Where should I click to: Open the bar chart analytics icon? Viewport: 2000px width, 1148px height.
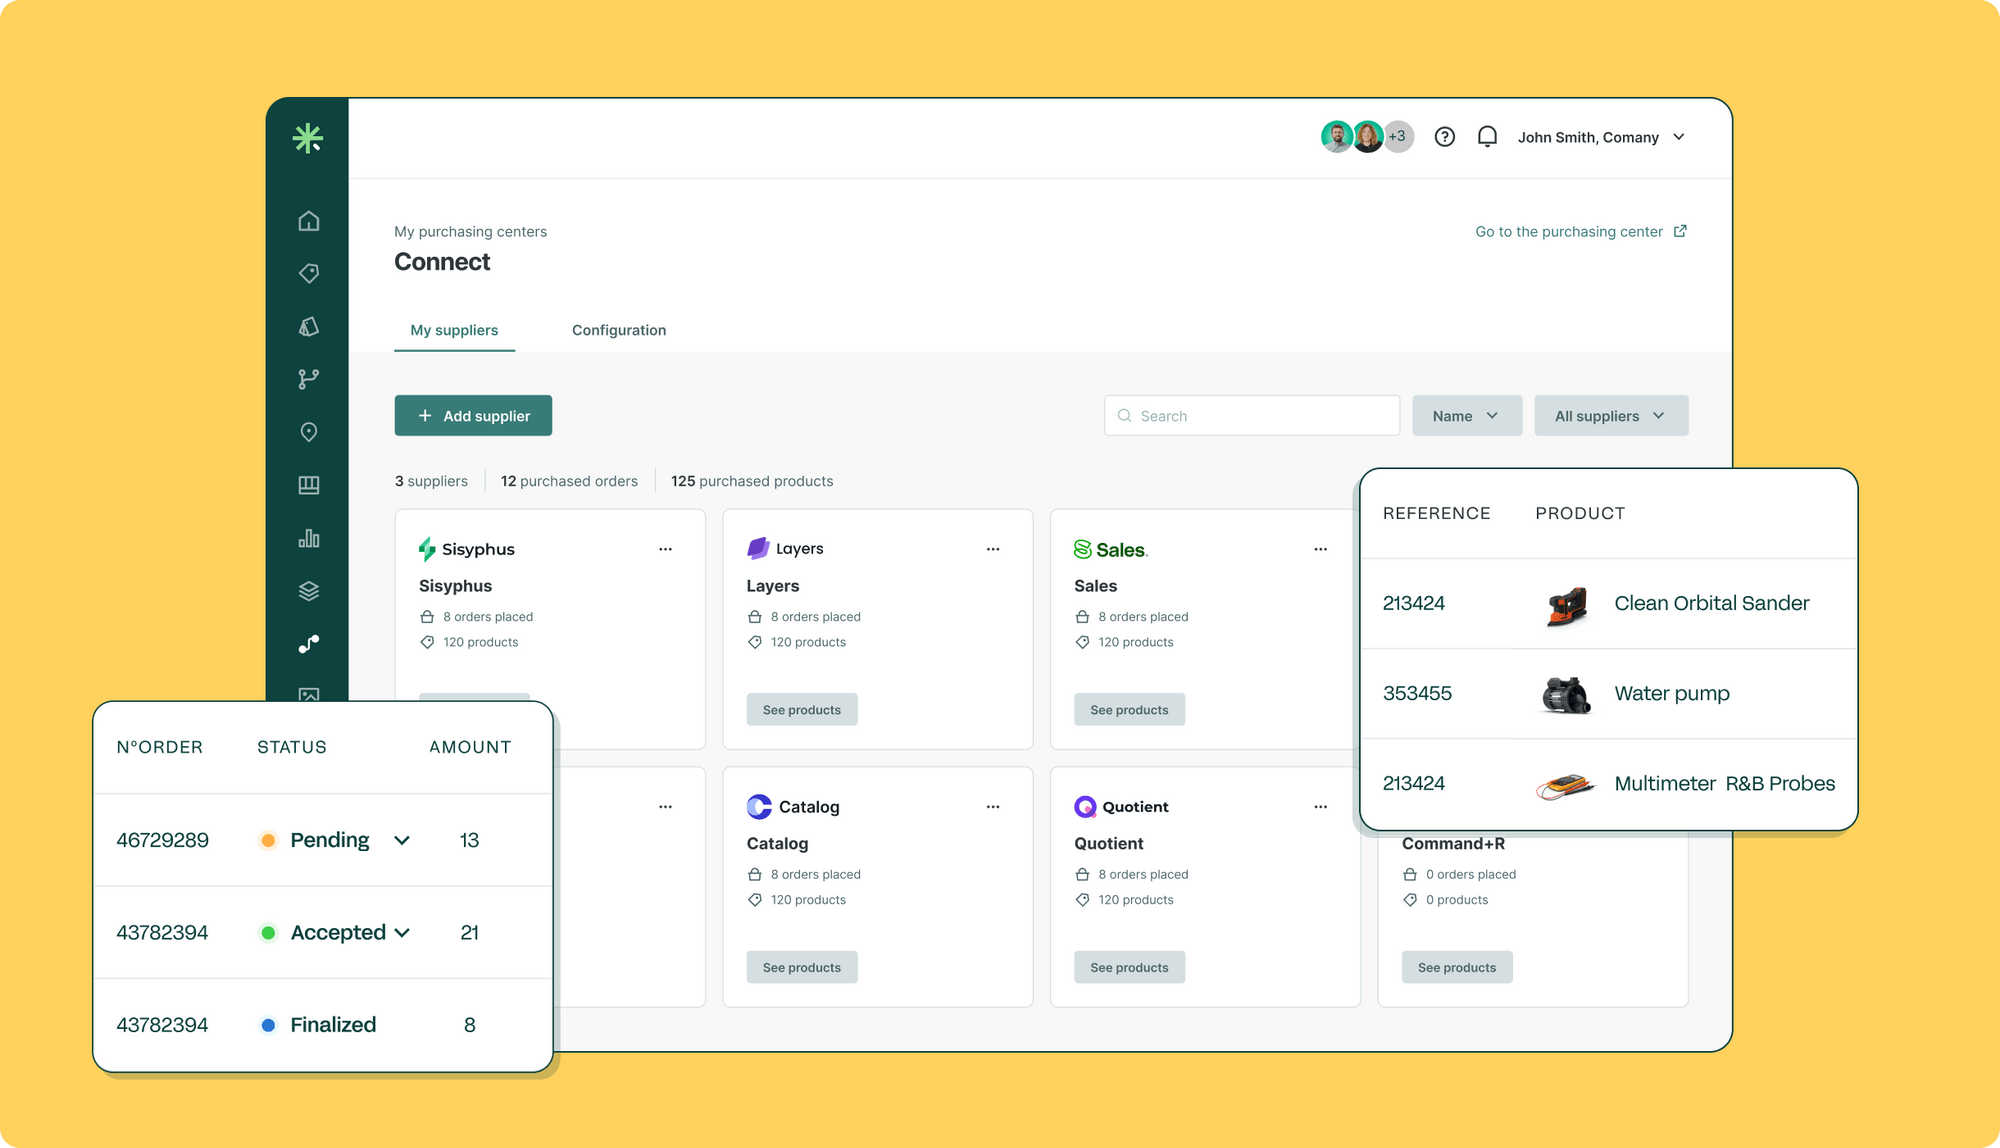pyautogui.click(x=309, y=537)
